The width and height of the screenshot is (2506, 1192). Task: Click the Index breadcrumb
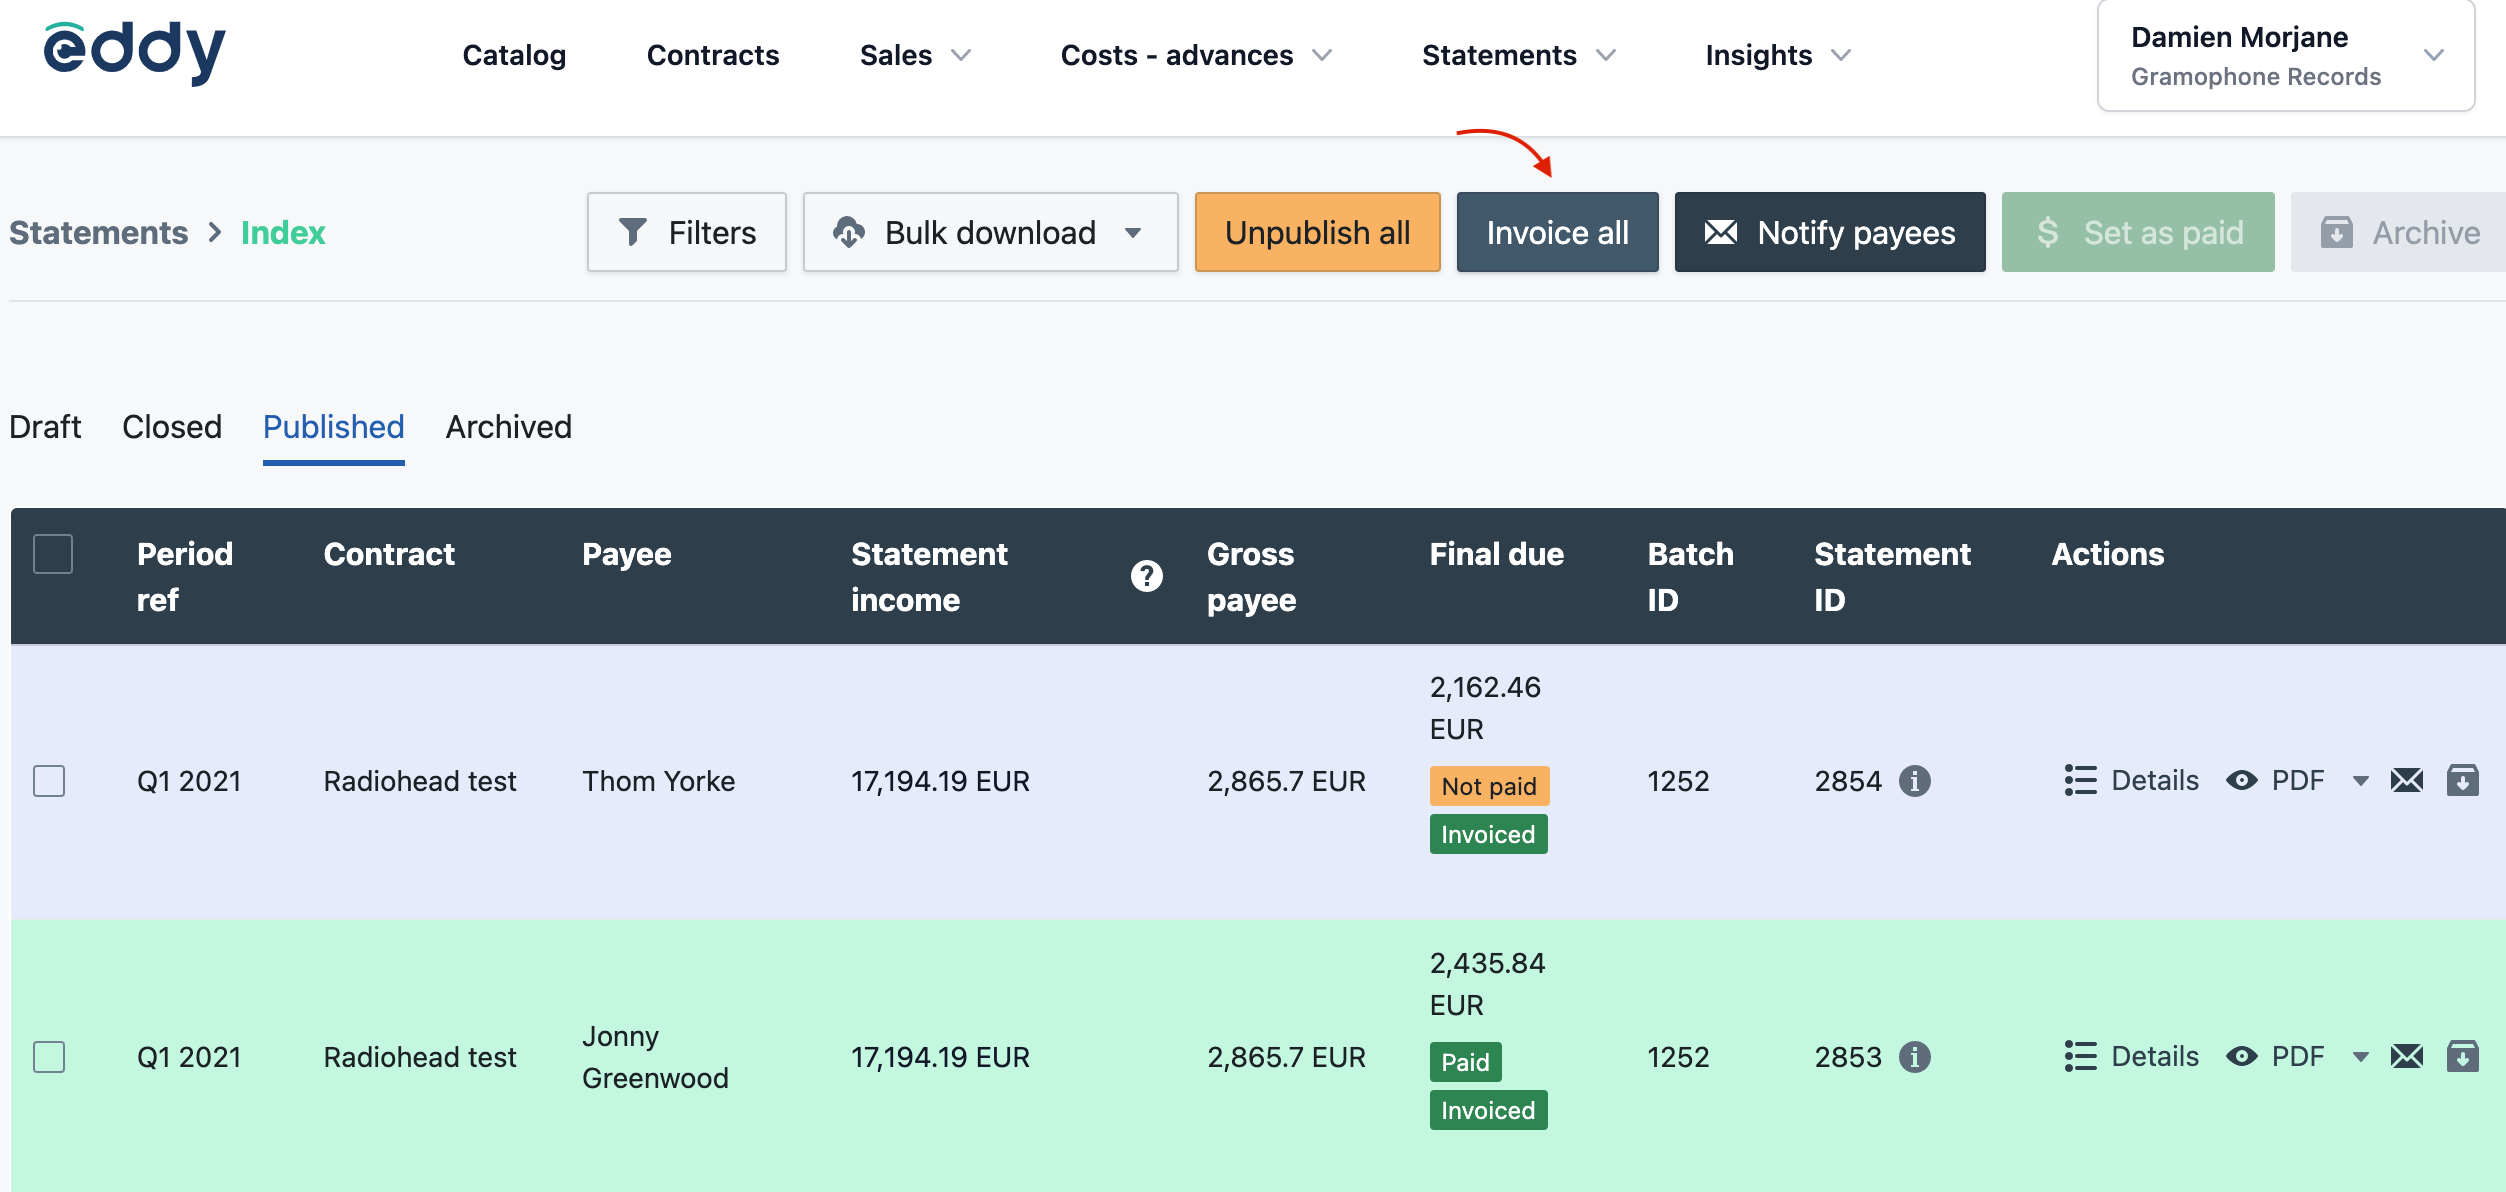pyautogui.click(x=283, y=232)
